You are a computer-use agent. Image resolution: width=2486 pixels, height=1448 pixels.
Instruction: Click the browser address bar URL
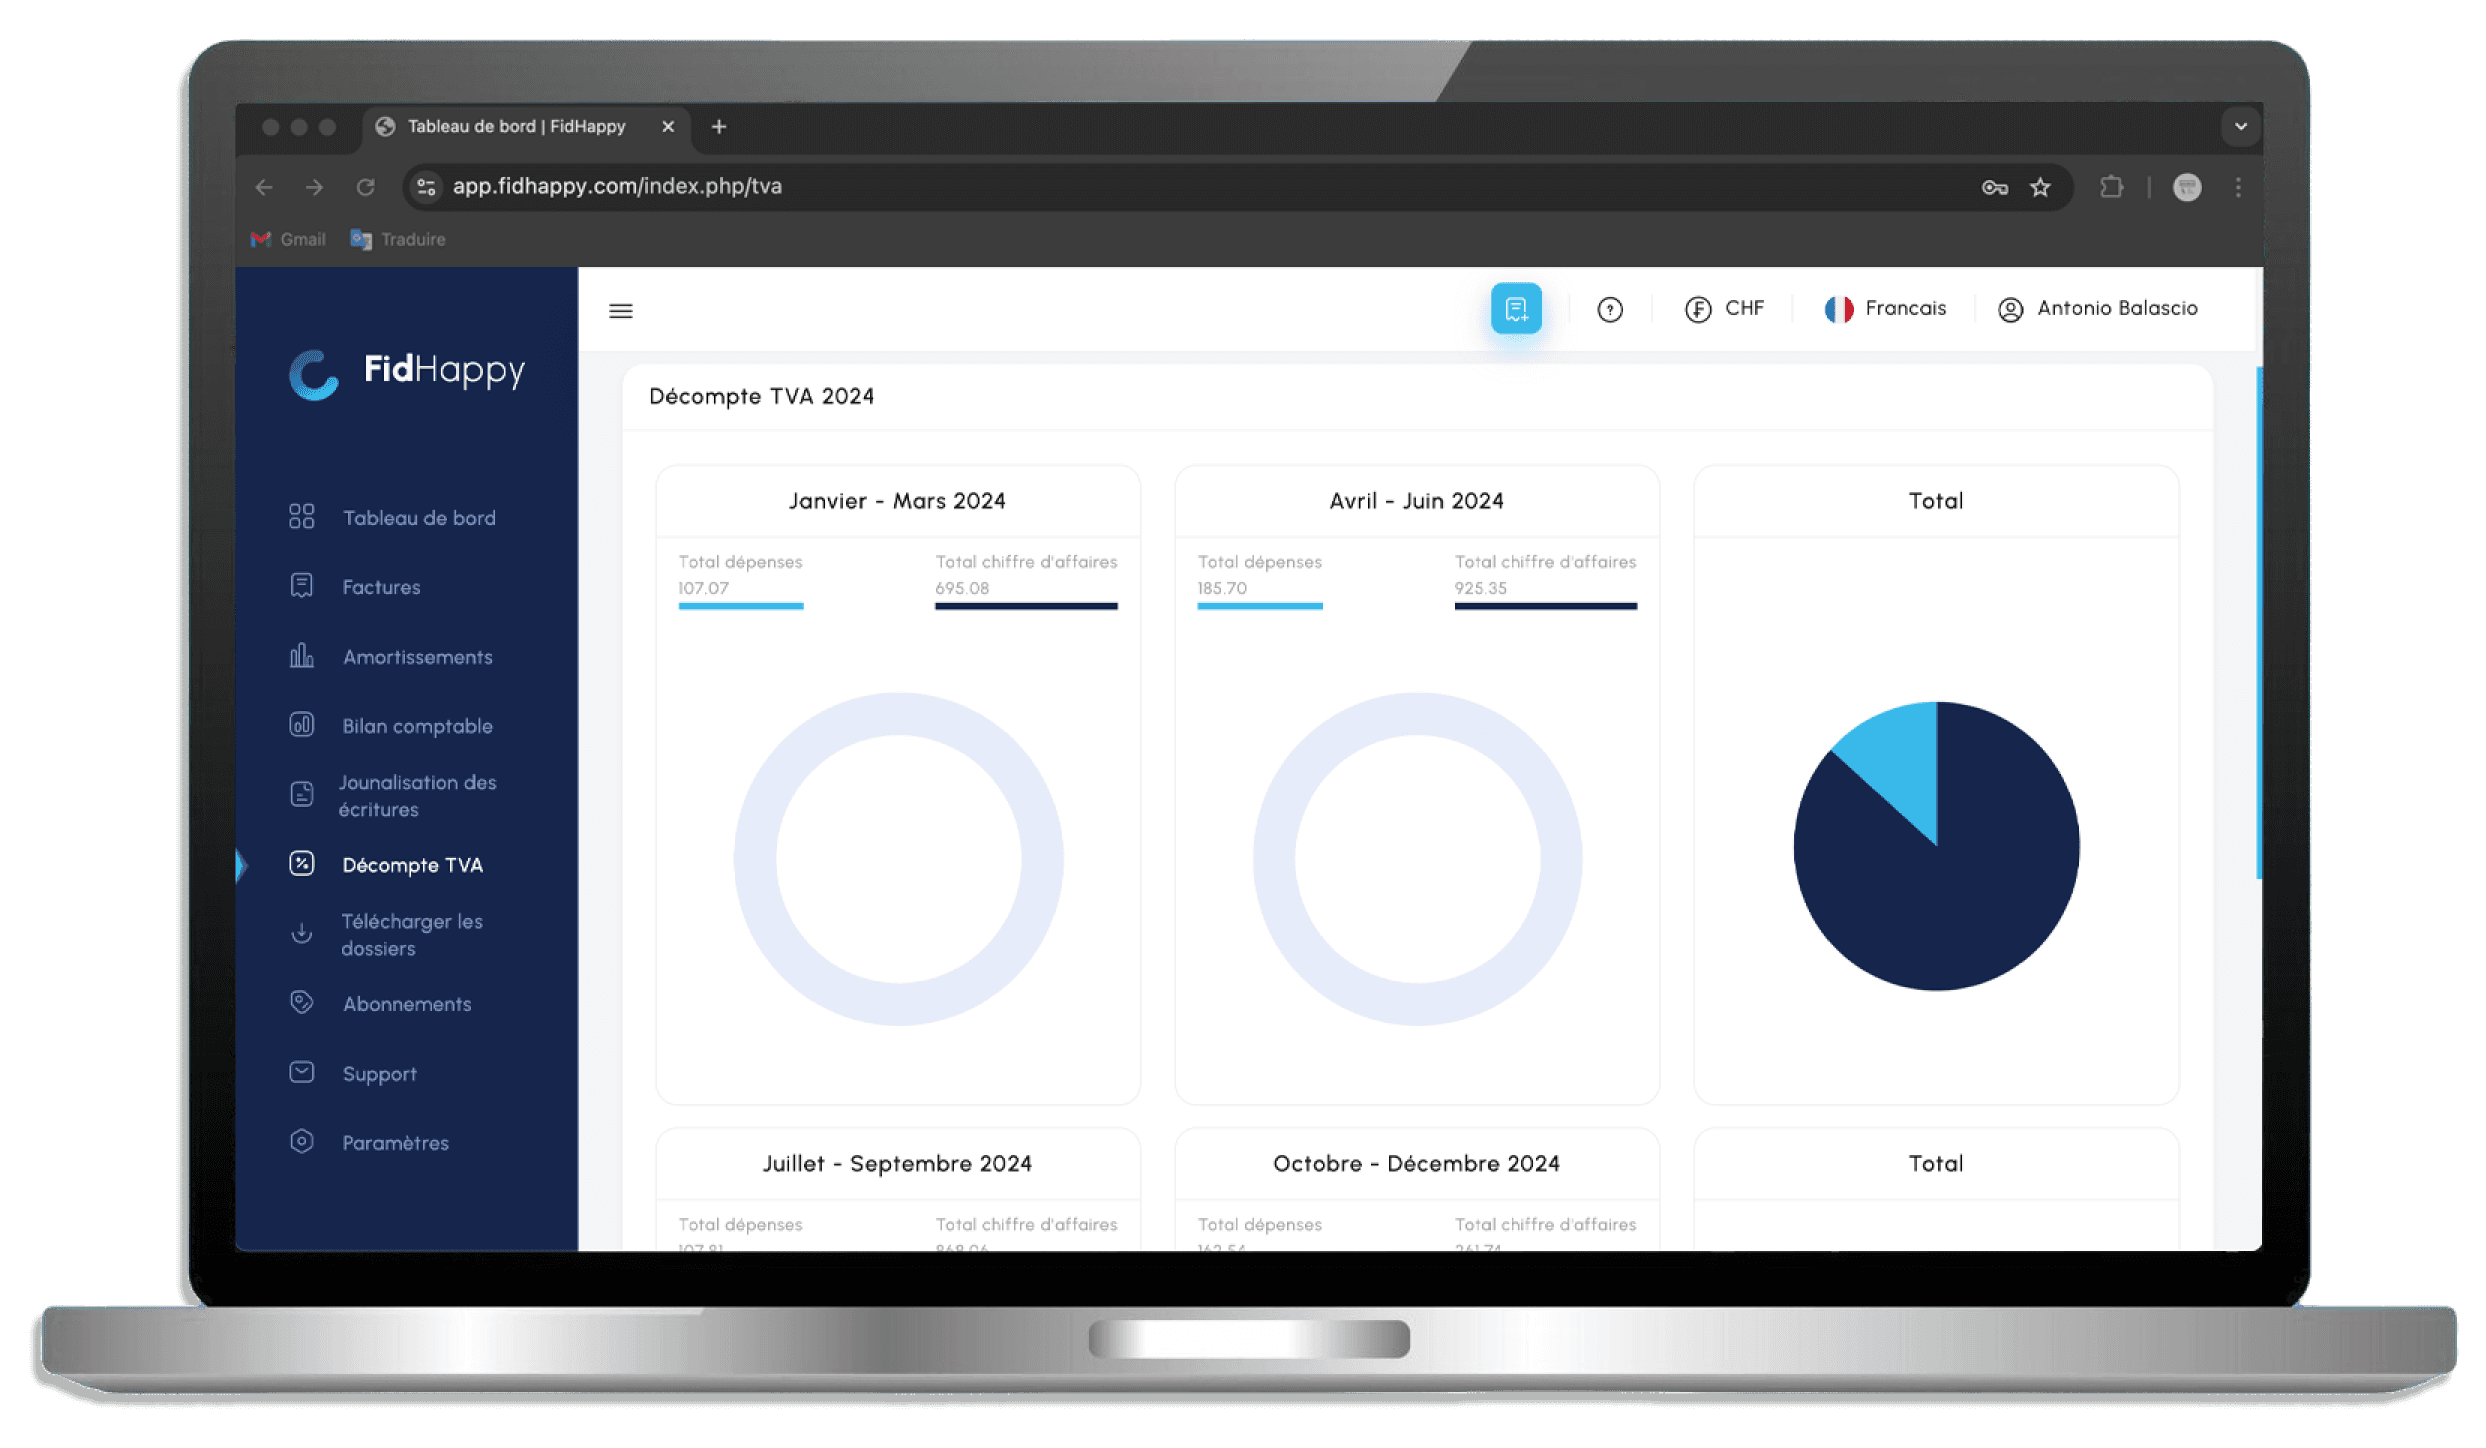(x=617, y=187)
